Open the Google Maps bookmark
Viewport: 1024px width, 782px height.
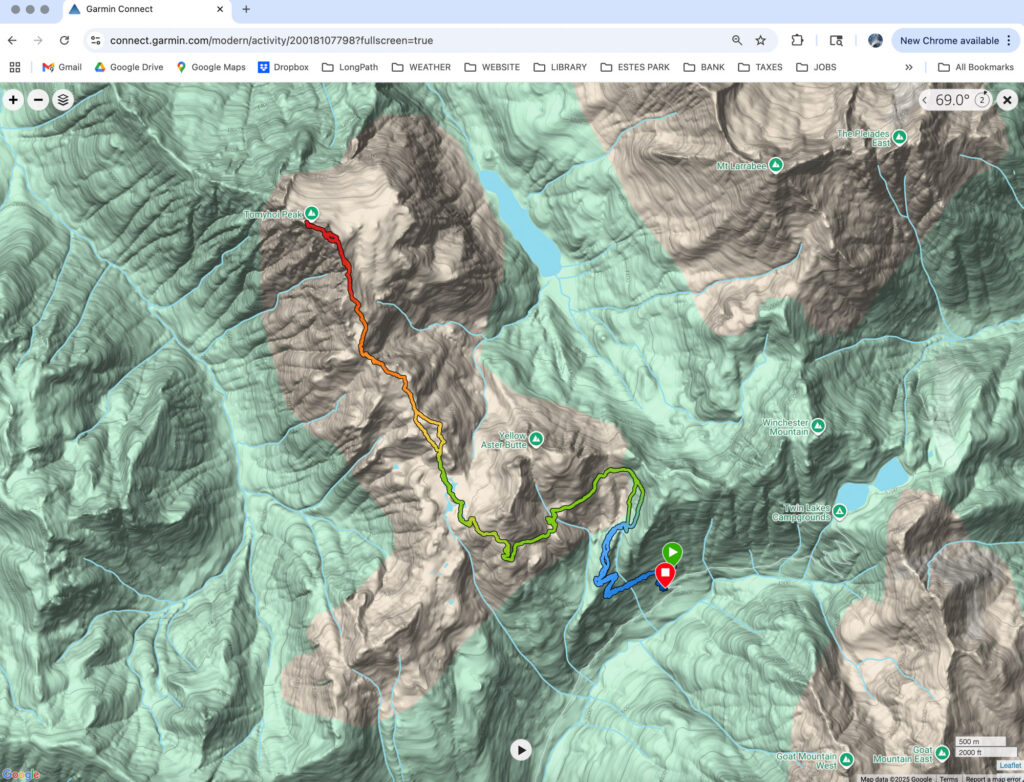pos(210,67)
